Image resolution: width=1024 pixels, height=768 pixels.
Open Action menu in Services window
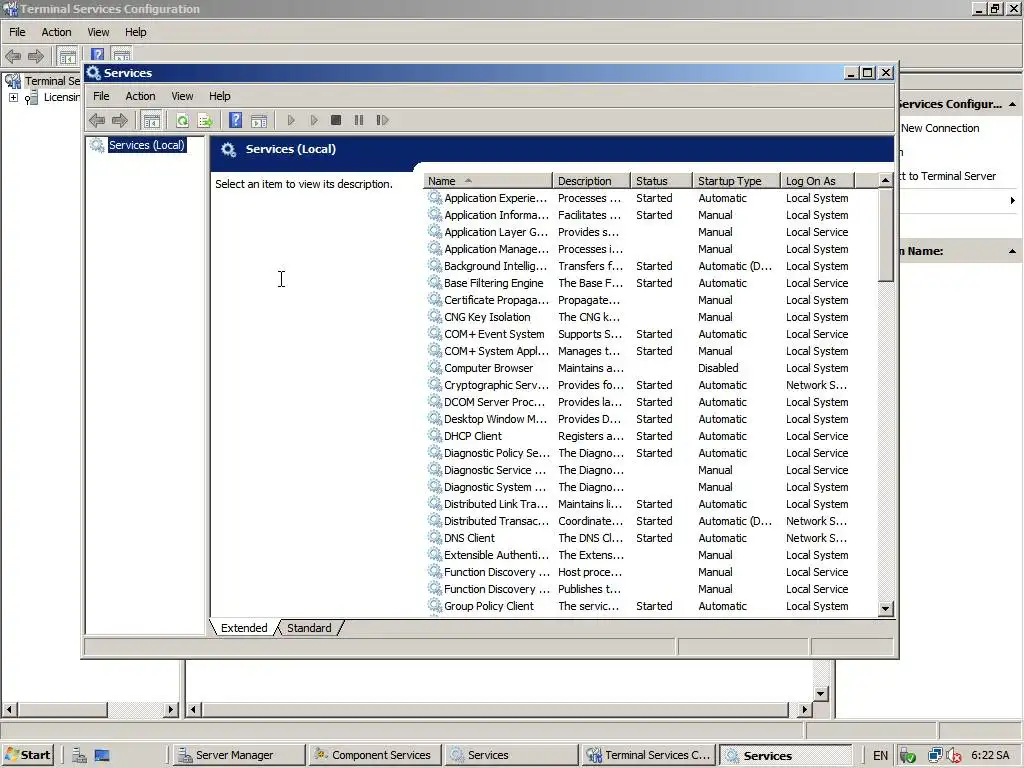pyautogui.click(x=140, y=96)
